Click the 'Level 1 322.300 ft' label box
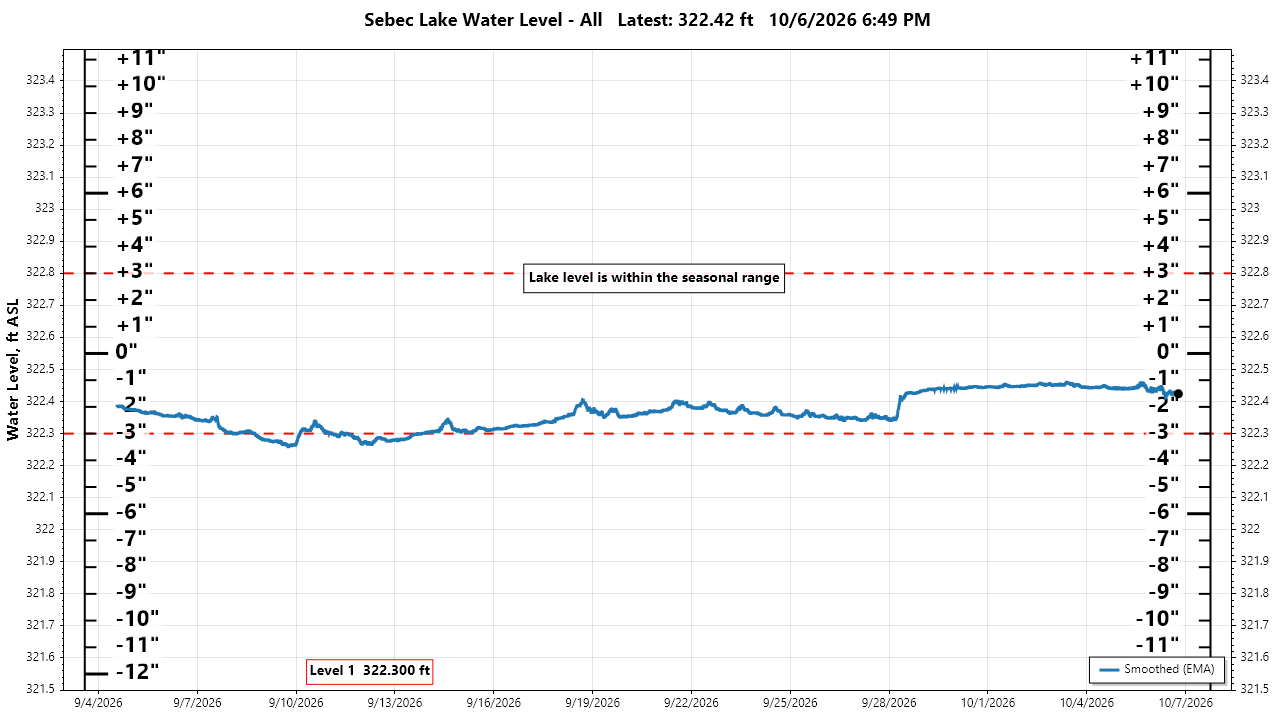This screenshot has height=720, width=1280. [370, 670]
